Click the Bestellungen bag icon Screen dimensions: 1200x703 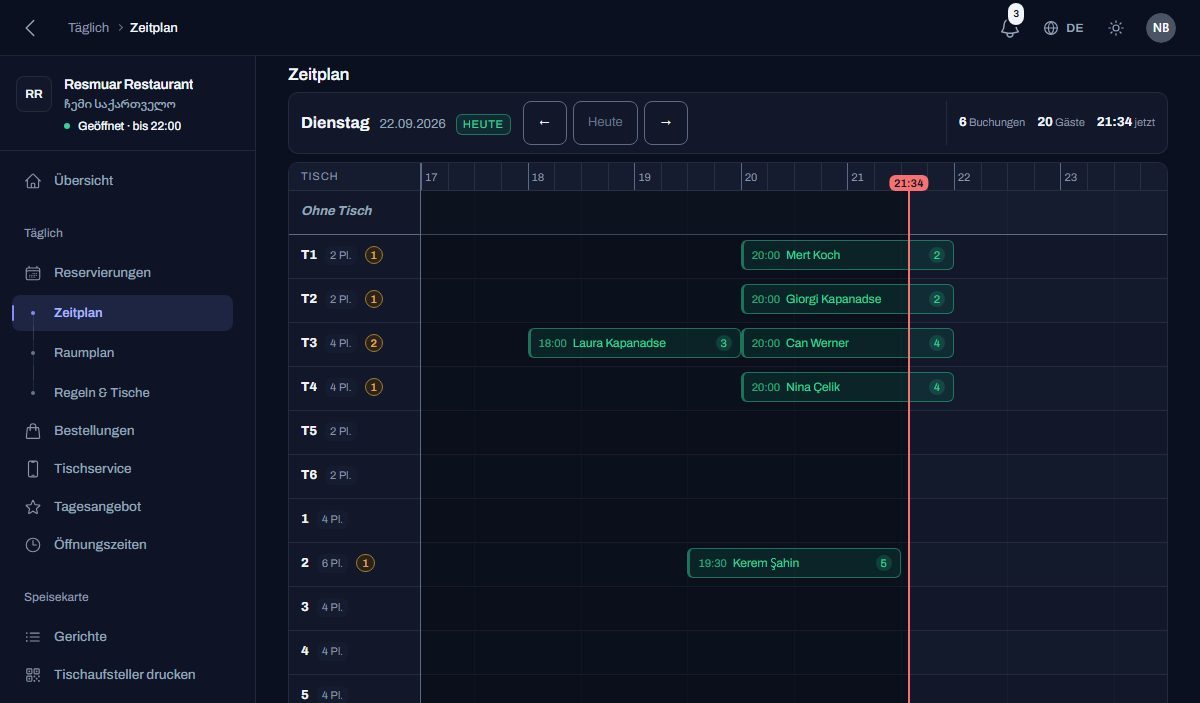pos(33,431)
